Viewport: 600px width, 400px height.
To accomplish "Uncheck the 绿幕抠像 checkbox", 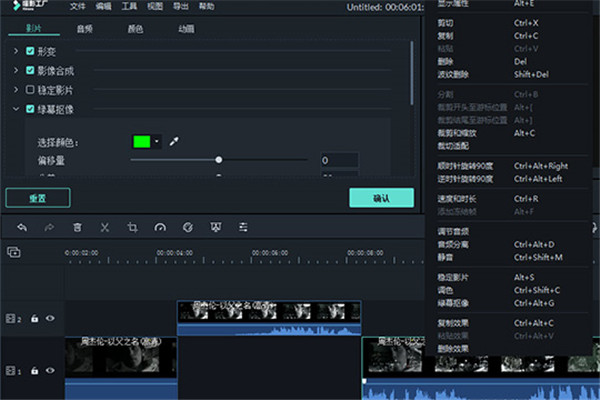I will [30, 108].
